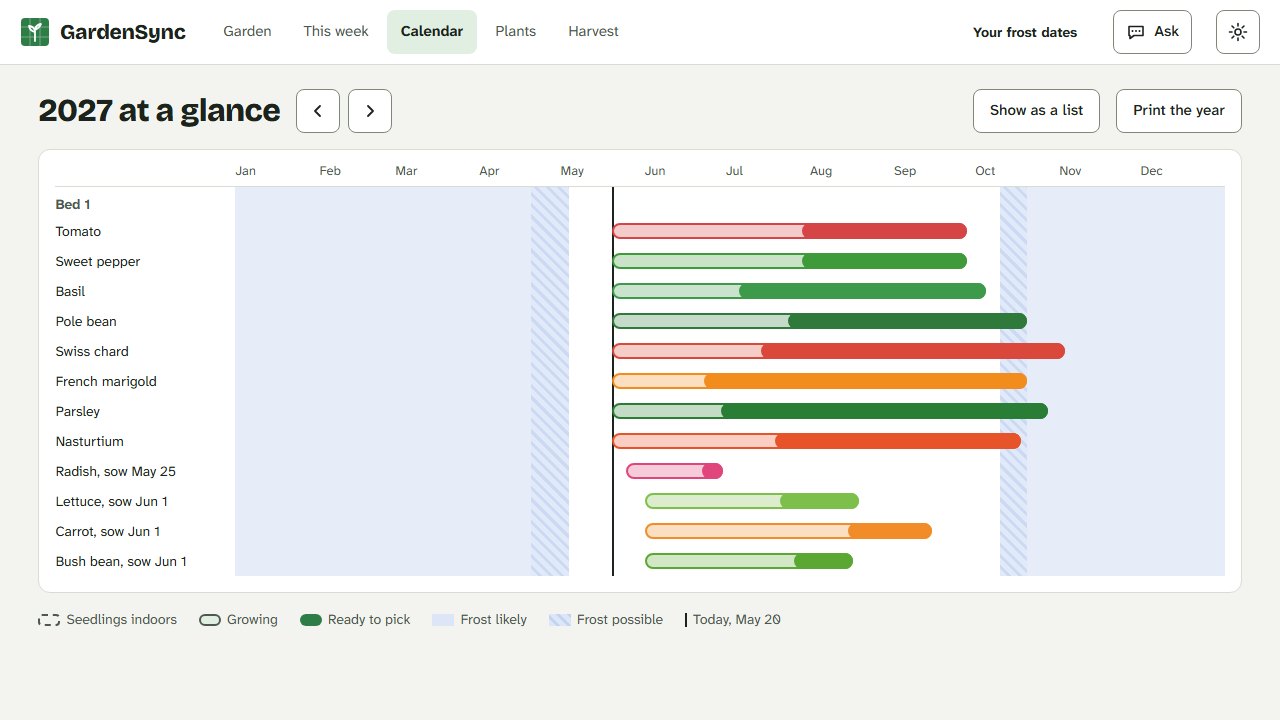Click the 'Today, May 20' legend entry
This screenshot has height=720, width=1280.
733,620
